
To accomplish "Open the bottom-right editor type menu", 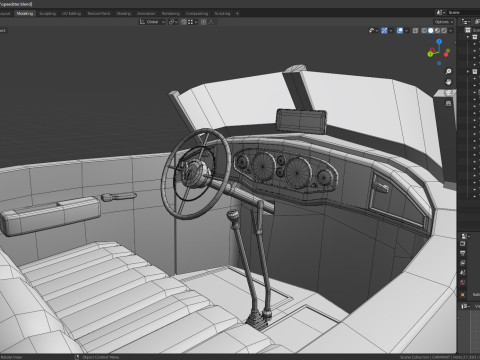I will click(x=465, y=306).
